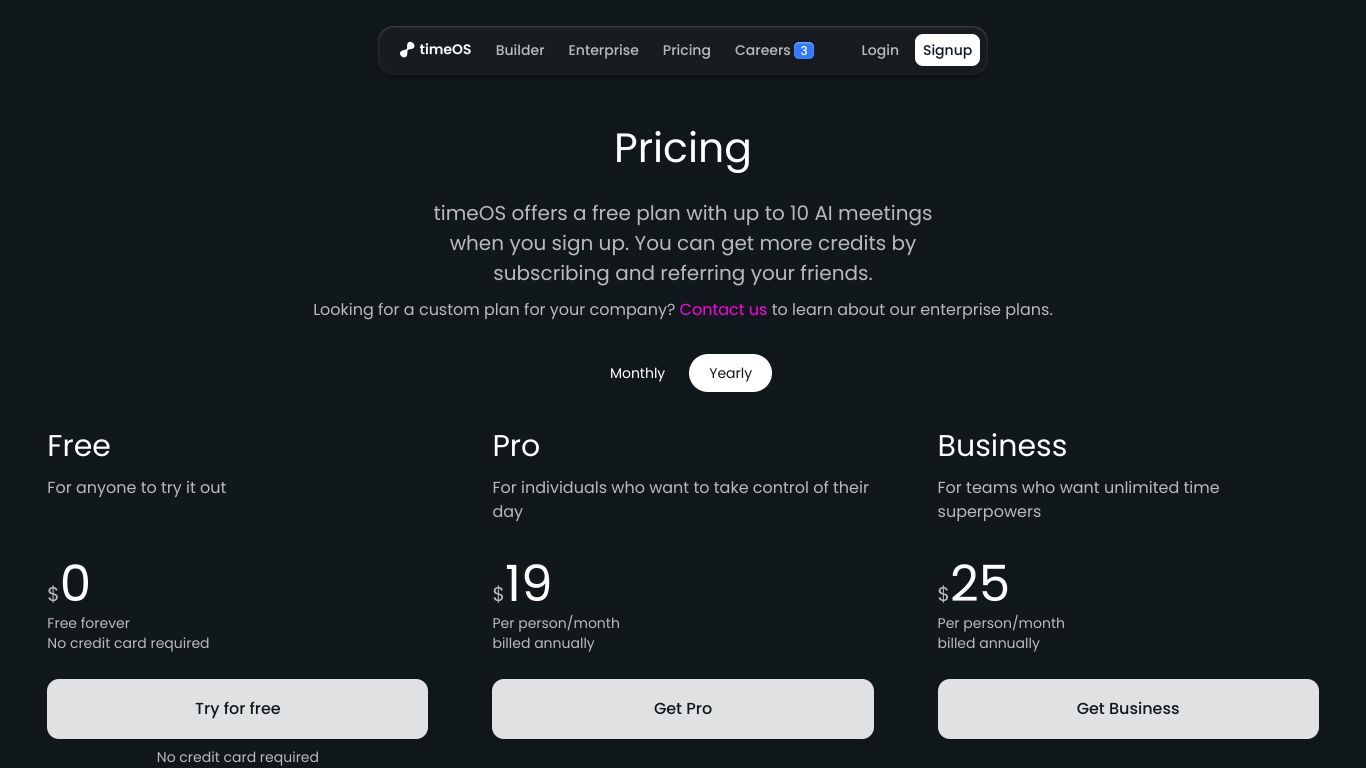Select Pricing in the navigation bar

686,50
